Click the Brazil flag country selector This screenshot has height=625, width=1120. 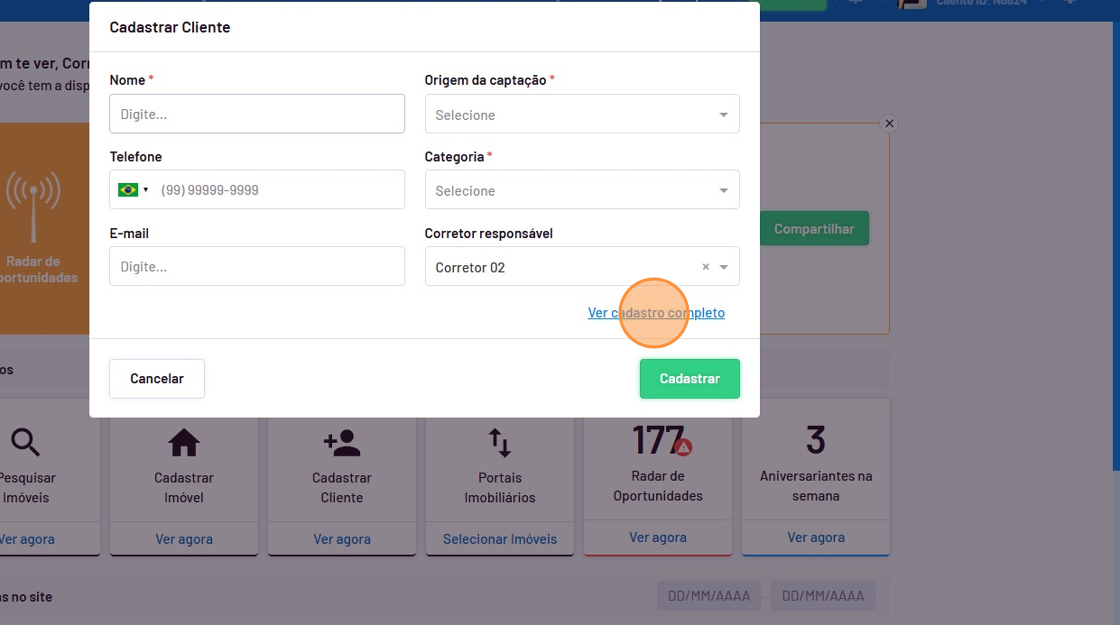[x=132, y=190]
